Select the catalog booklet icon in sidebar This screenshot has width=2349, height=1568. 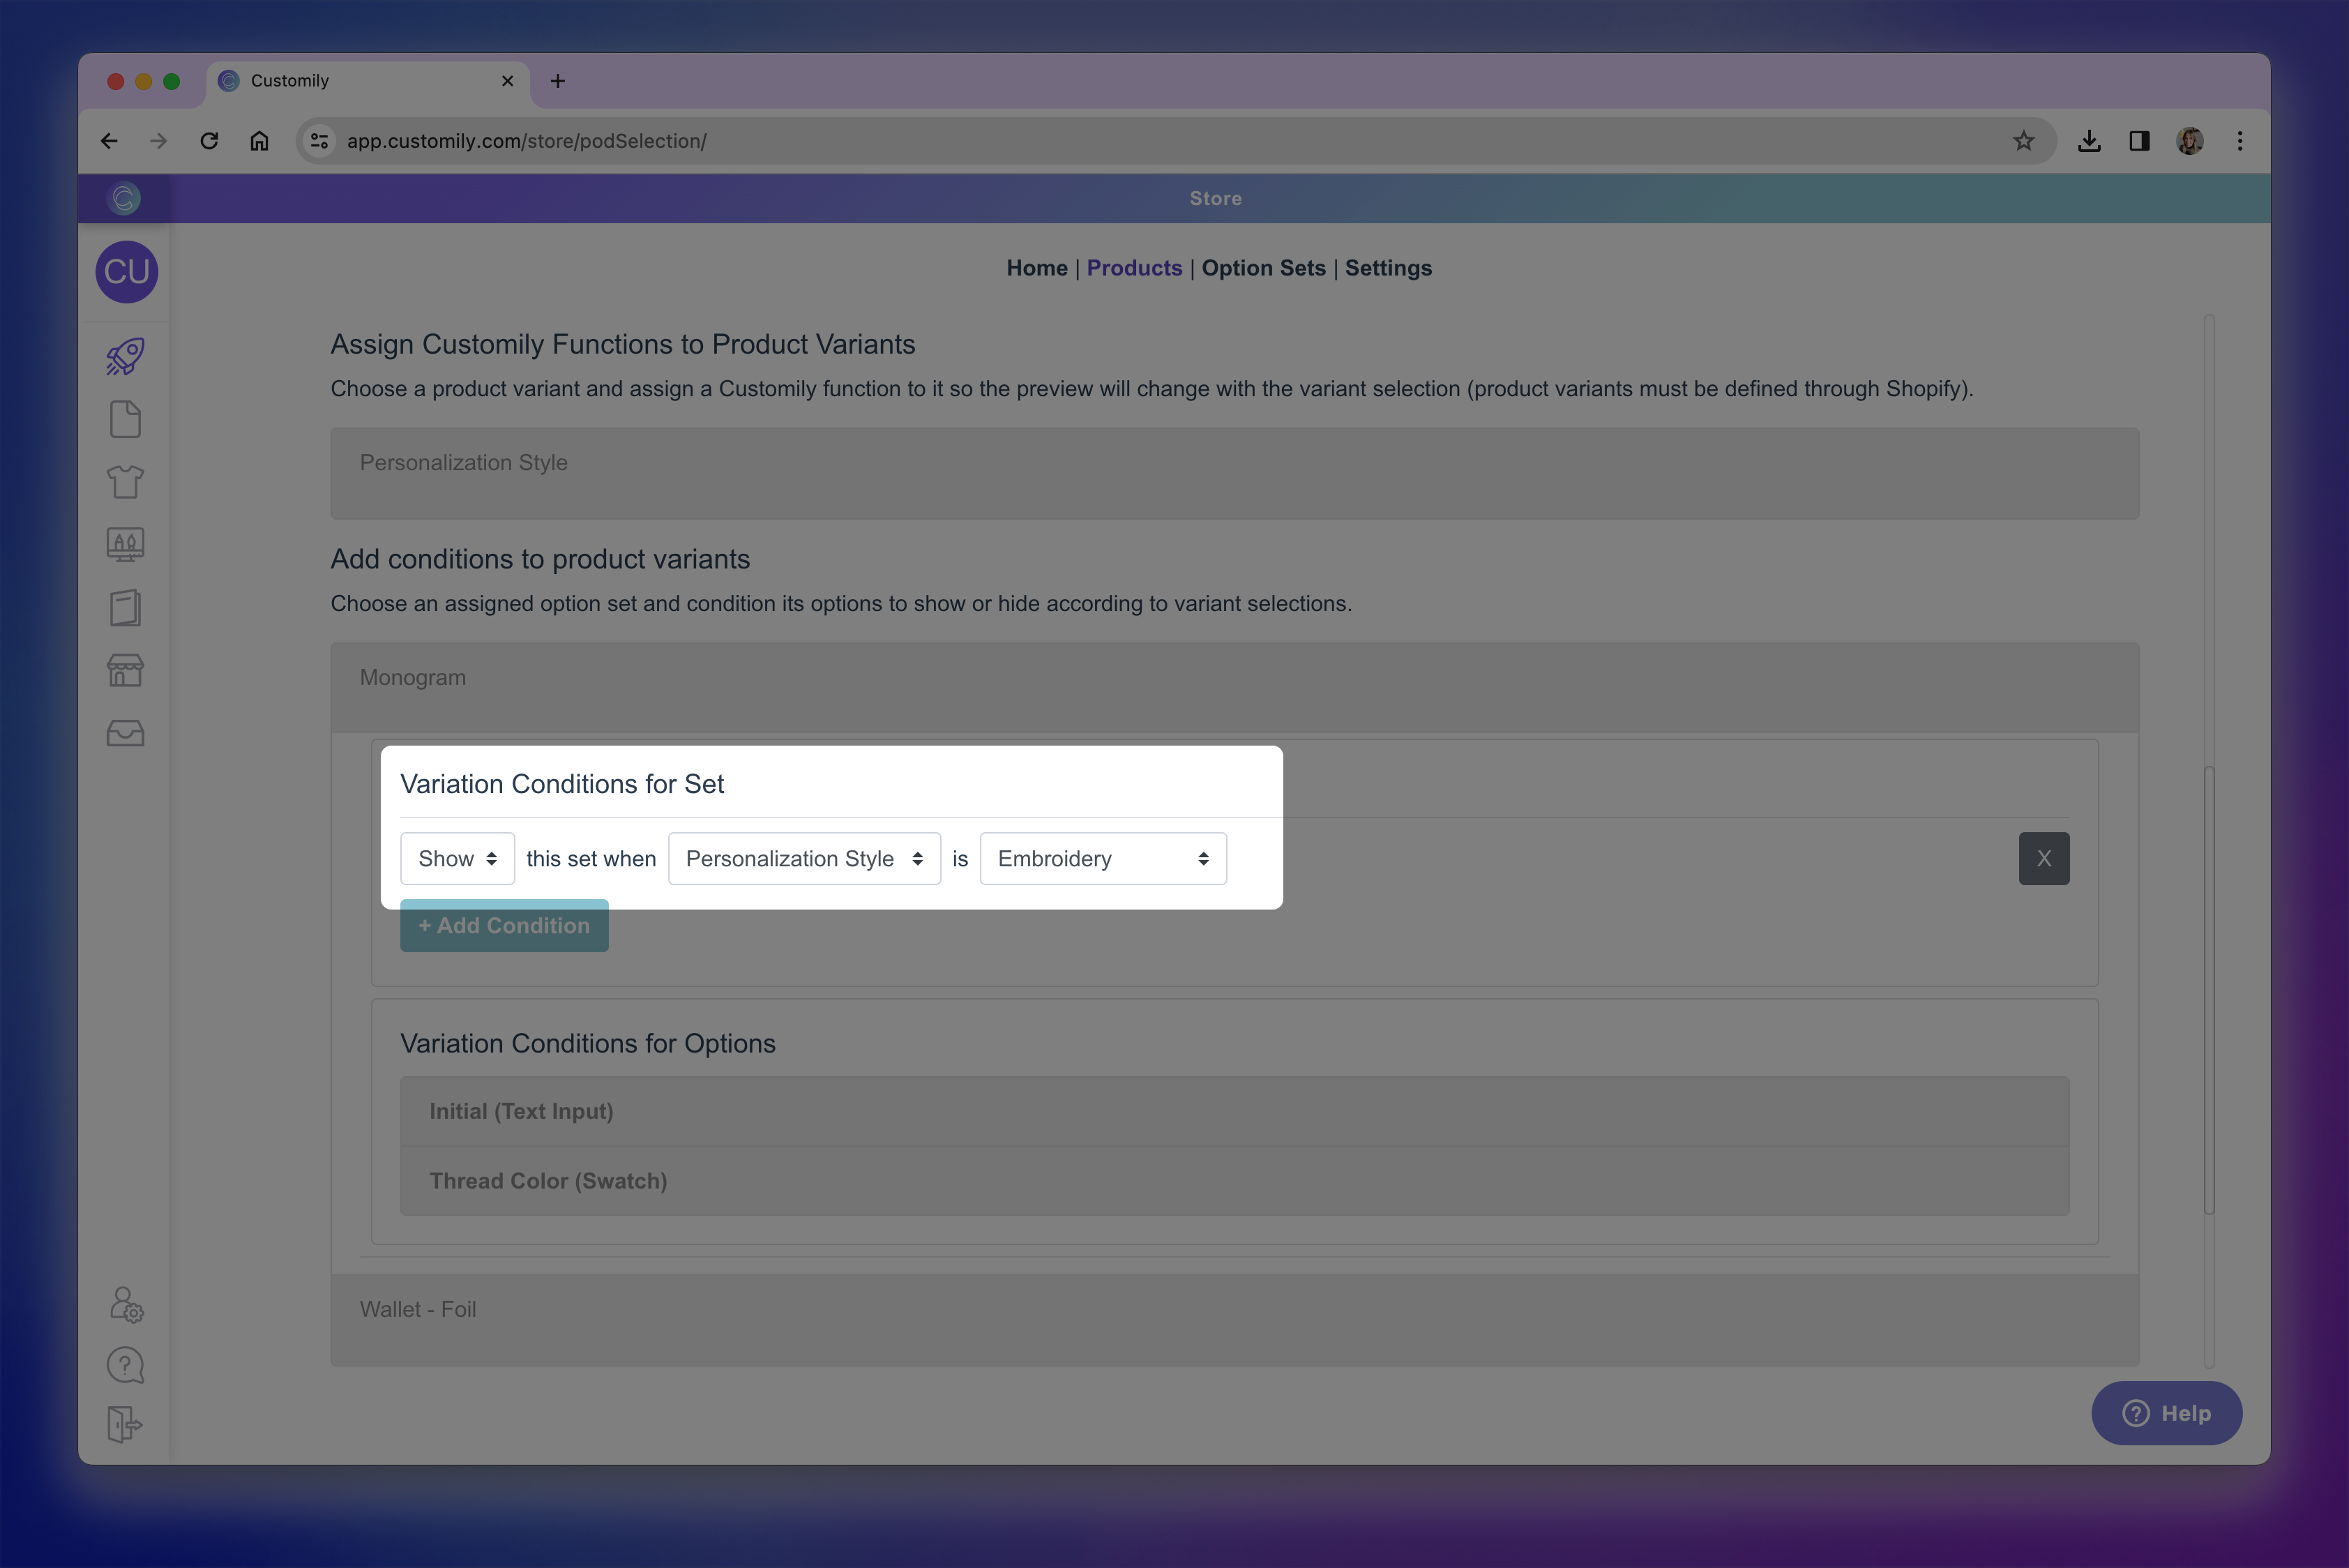click(125, 607)
